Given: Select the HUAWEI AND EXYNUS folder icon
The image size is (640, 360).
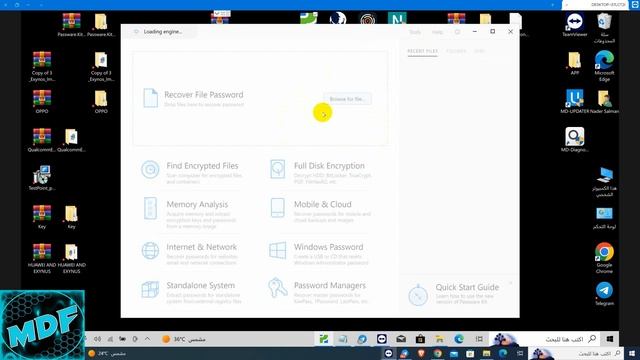Looking at the screenshot, I should point(71,258).
